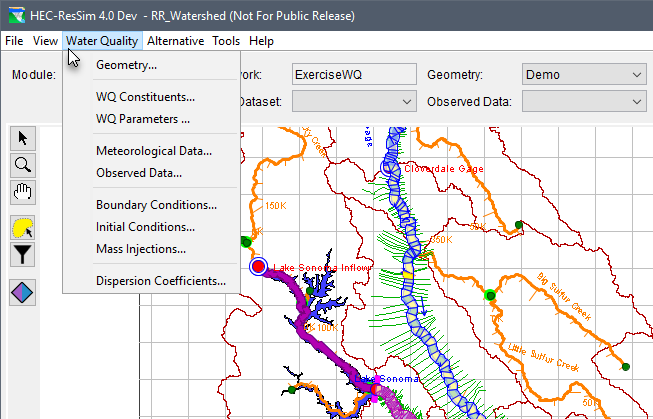Click the red Lake Sonoma Inflow node

pyautogui.click(x=258, y=266)
